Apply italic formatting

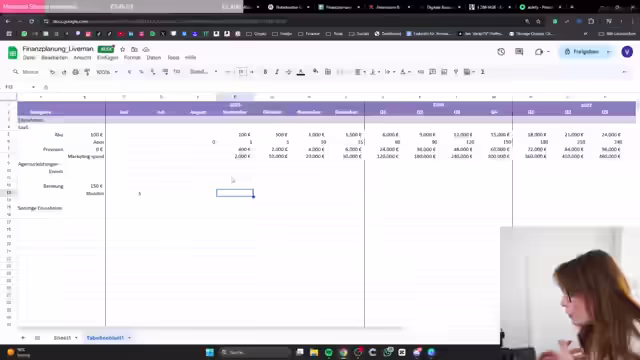tap(277, 72)
